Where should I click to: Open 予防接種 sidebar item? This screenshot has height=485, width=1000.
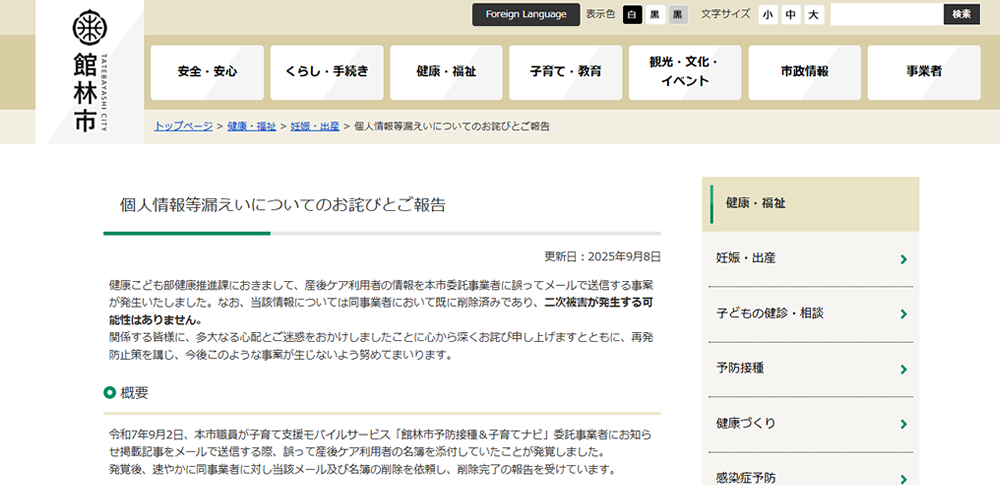point(811,369)
